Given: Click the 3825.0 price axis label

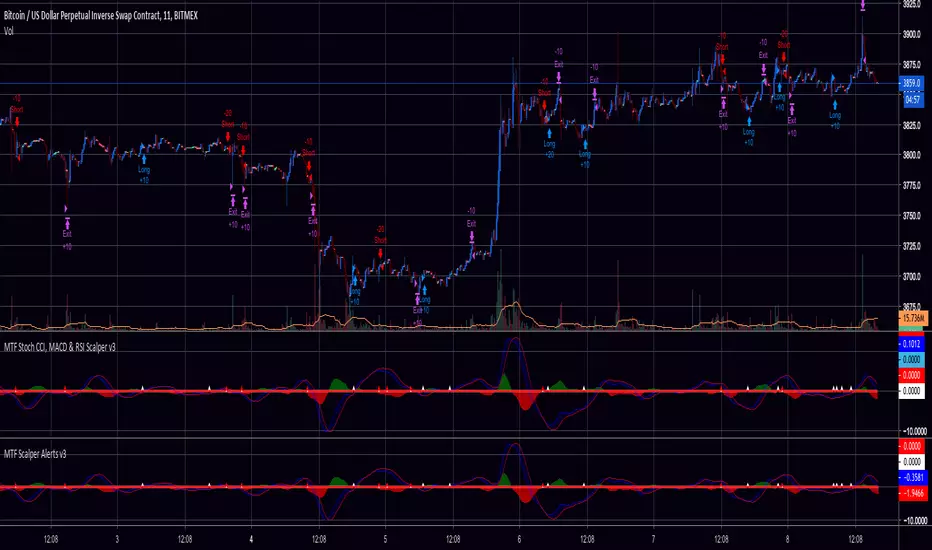Looking at the screenshot, I should 911,125.
